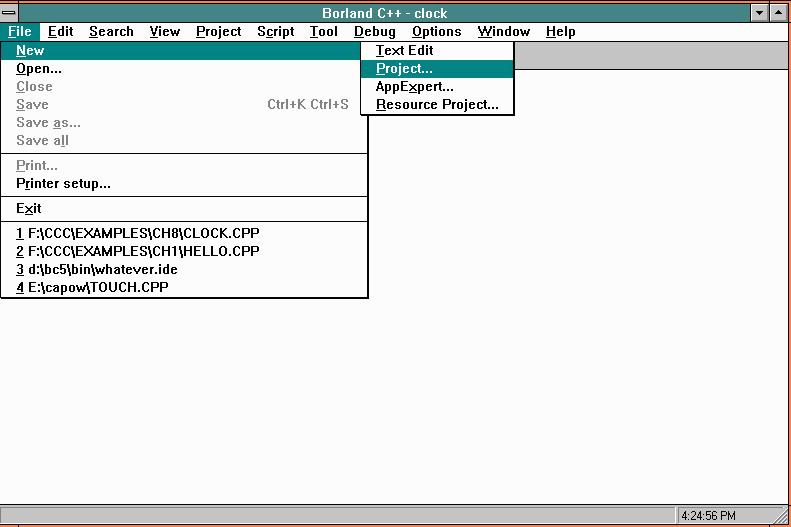Reopen recent file TOUCH.CPP
Image resolution: width=791 pixels, height=527 pixels.
point(184,287)
